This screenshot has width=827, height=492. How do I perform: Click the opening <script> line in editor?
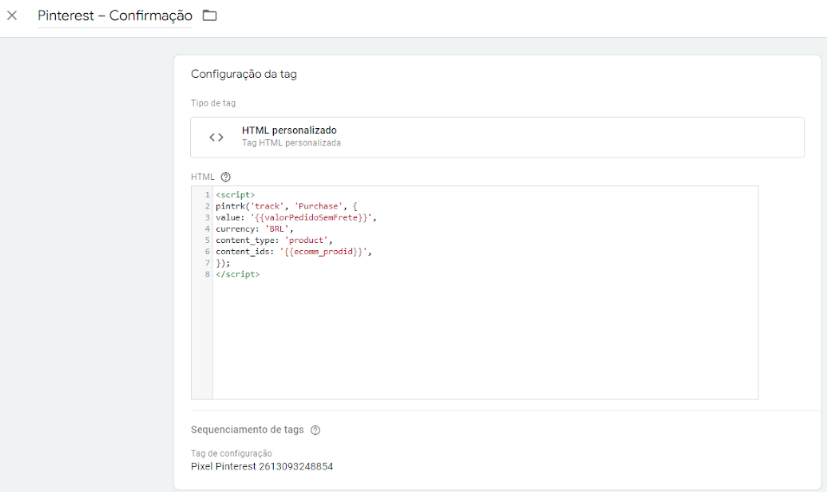point(235,195)
